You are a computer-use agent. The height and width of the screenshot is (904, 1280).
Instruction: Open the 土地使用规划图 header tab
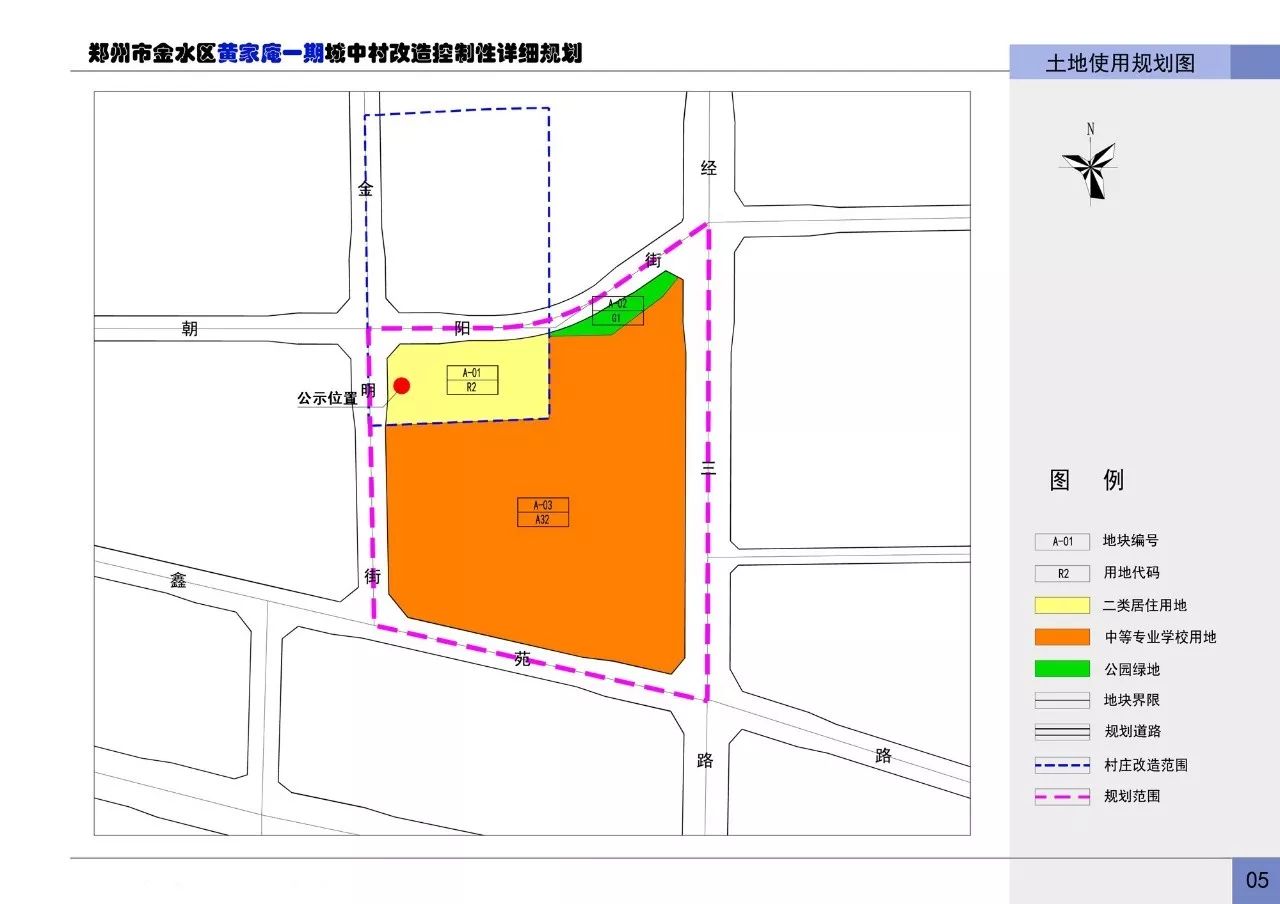click(x=1119, y=63)
